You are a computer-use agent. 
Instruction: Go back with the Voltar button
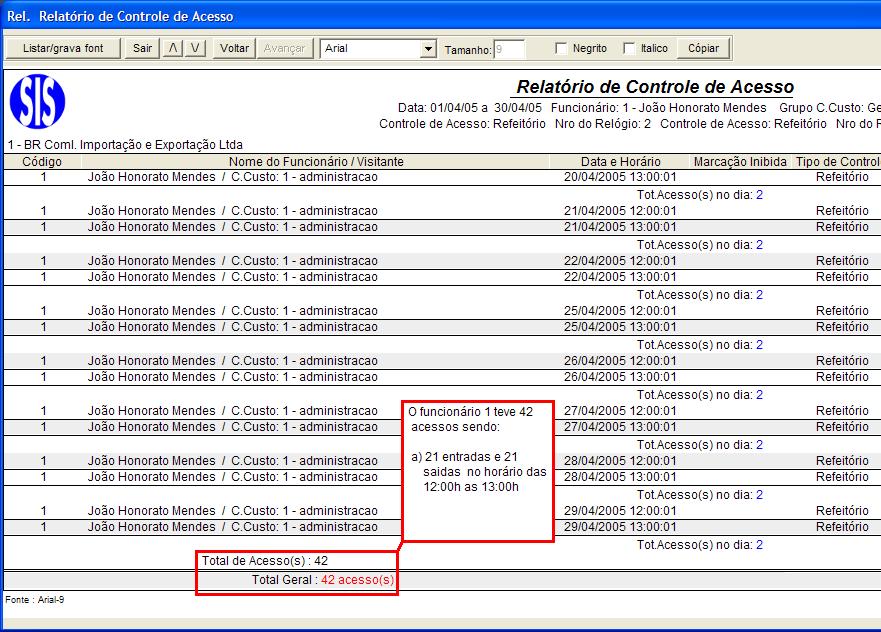pos(234,48)
